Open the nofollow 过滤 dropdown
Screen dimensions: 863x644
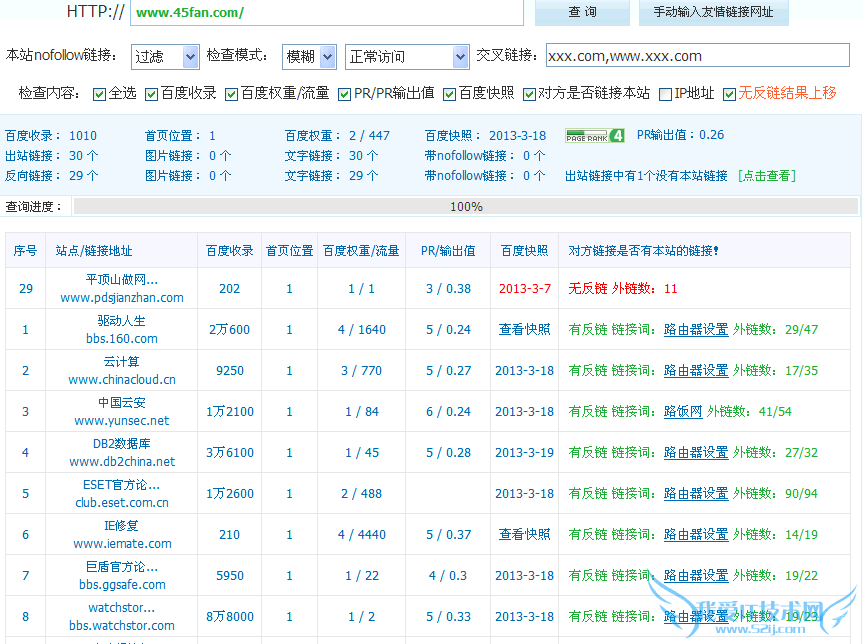point(164,57)
